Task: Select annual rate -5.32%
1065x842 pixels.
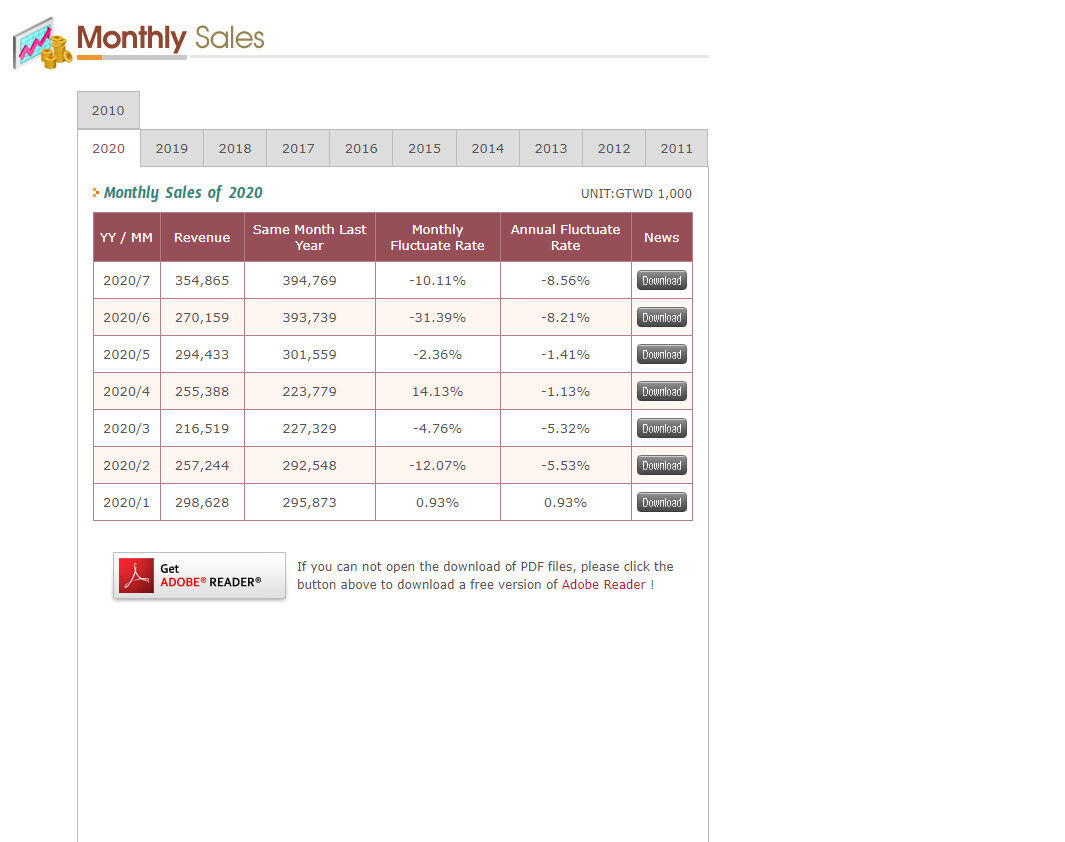Action: 565,428
